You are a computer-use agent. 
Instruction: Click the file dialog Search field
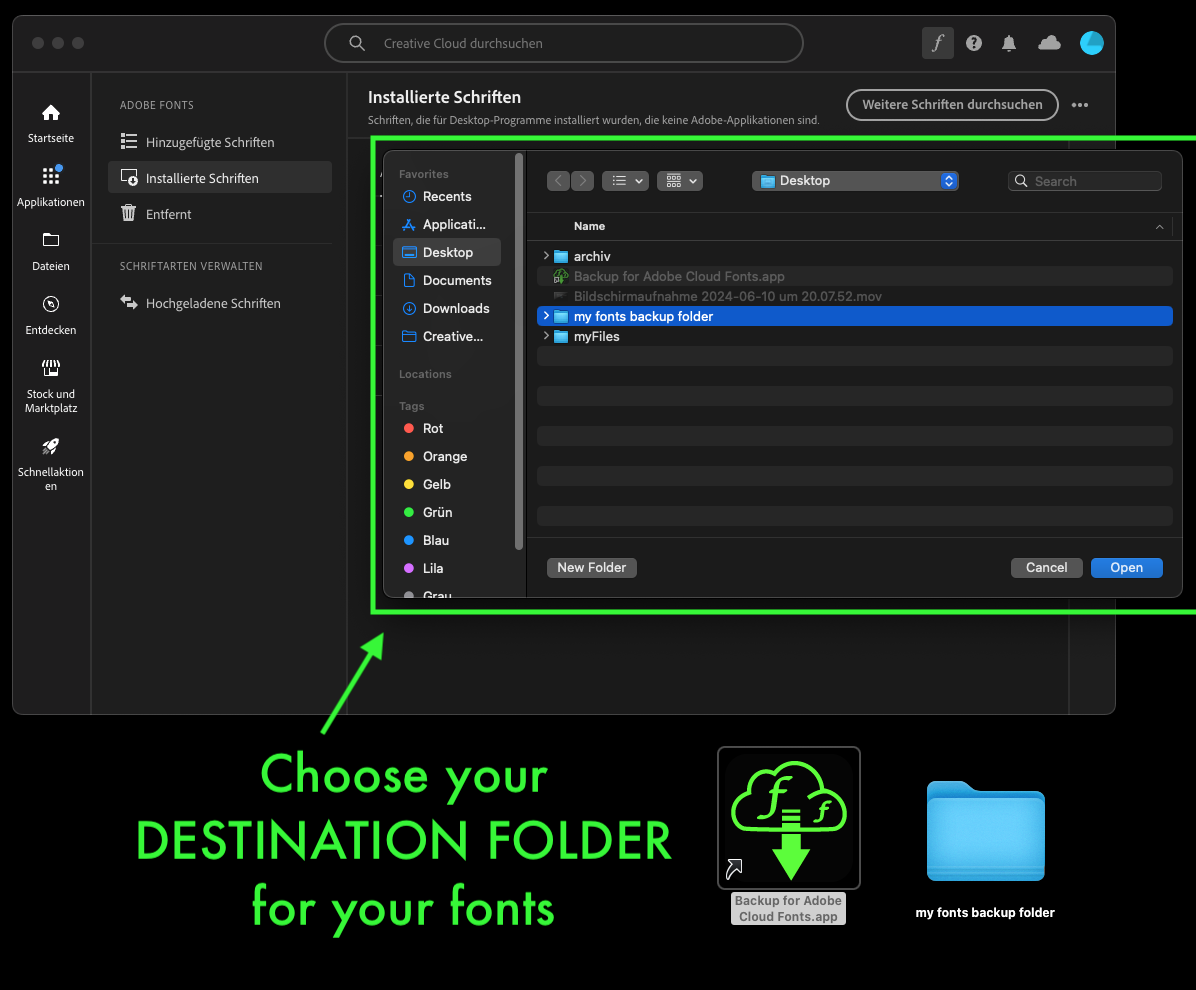pyautogui.click(x=1085, y=181)
